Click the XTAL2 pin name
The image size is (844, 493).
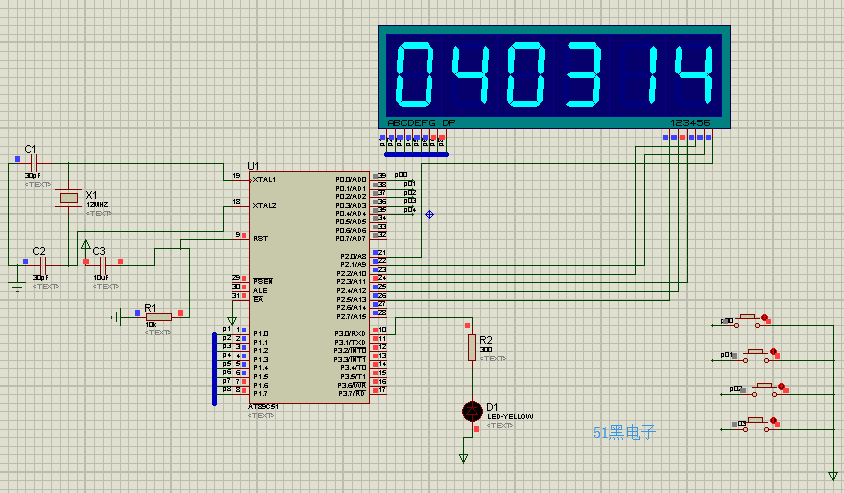pos(264,206)
